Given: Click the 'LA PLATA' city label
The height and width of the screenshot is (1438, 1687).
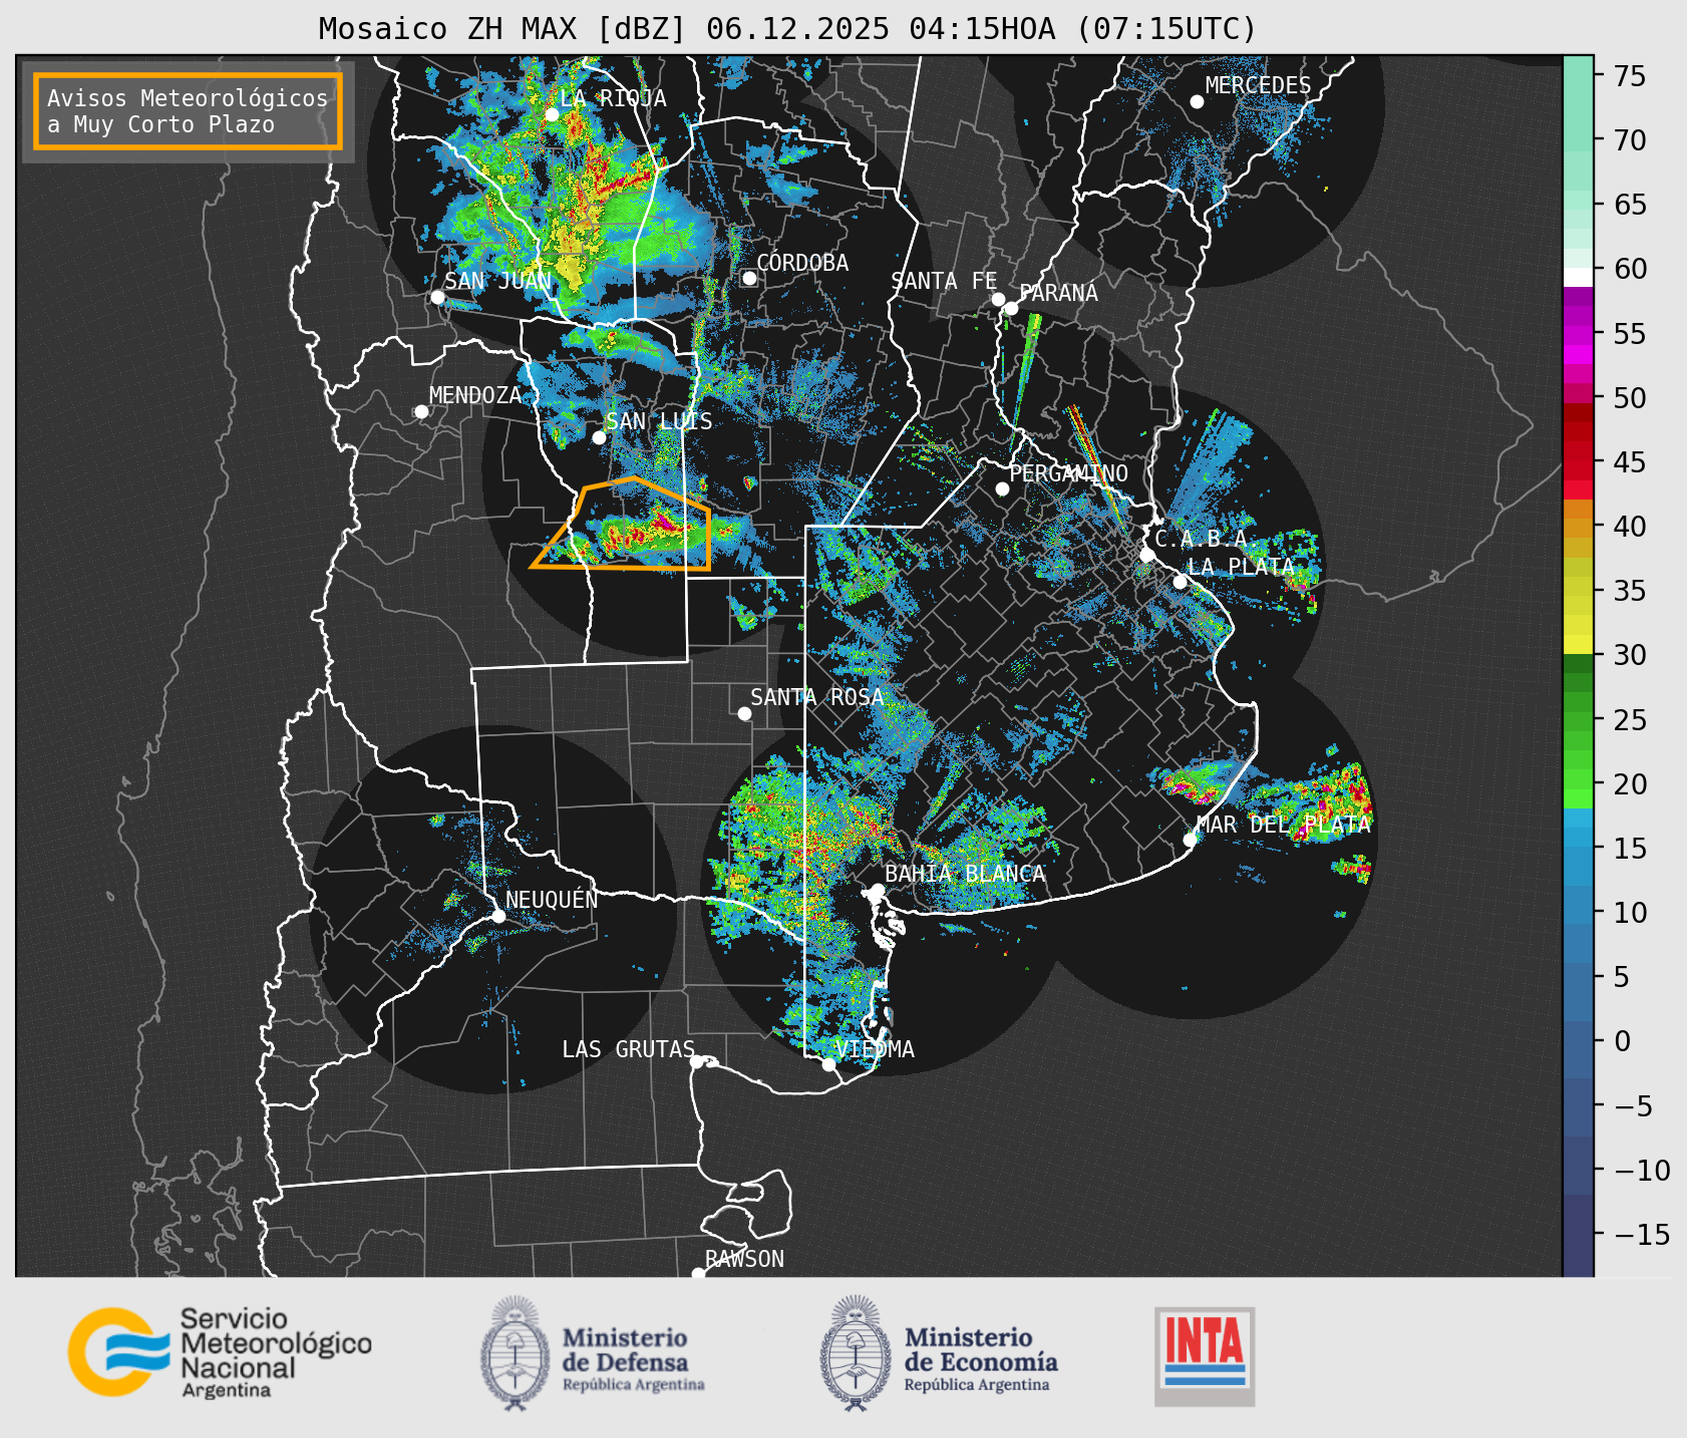Looking at the screenshot, I should [x=1241, y=567].
